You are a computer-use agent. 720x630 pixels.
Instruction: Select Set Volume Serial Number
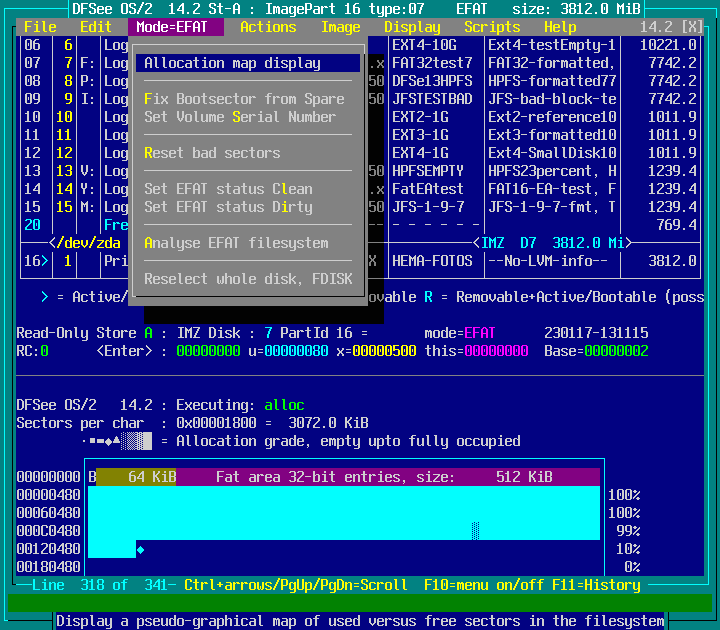240,117
